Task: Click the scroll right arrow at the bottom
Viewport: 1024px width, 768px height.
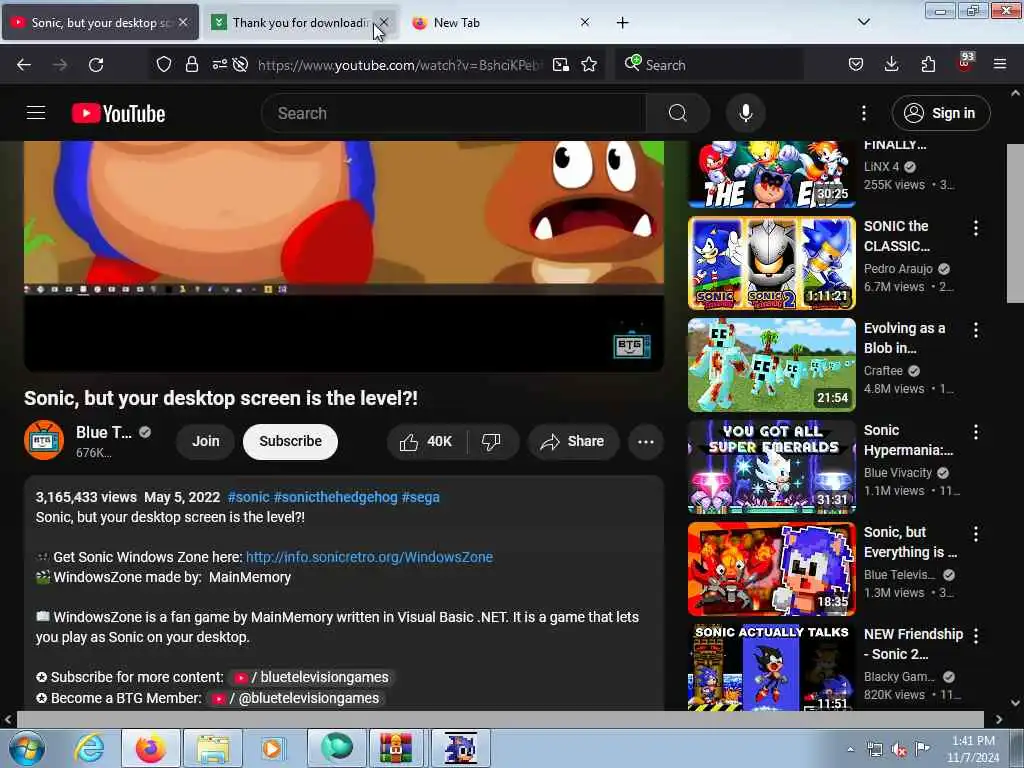Action: [x=999, y=719]
